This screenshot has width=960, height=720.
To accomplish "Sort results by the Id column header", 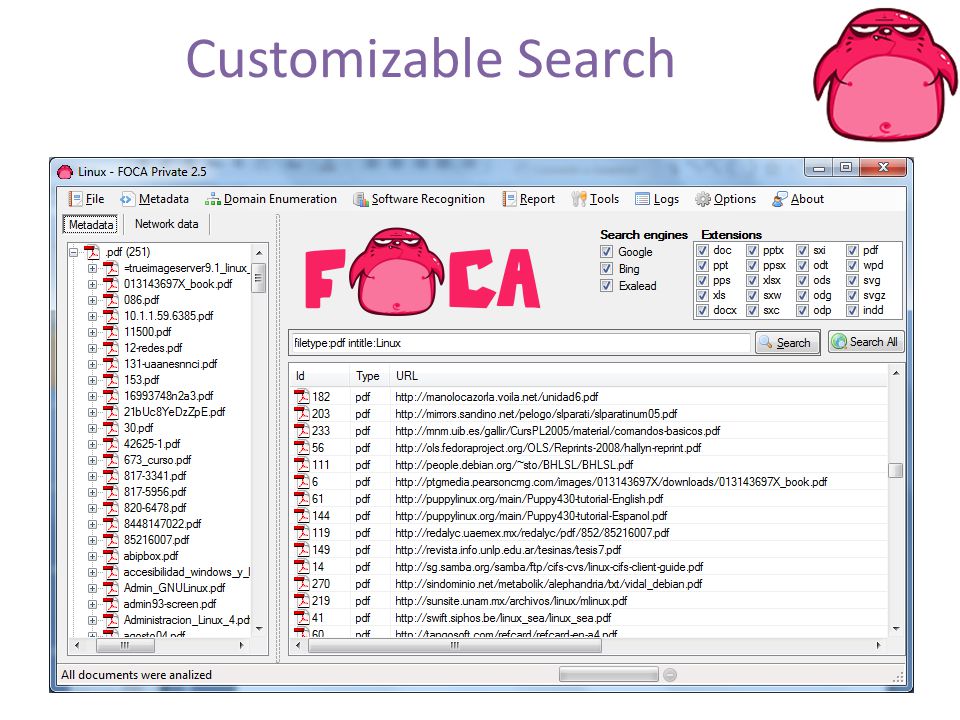I will click(320, 376).
